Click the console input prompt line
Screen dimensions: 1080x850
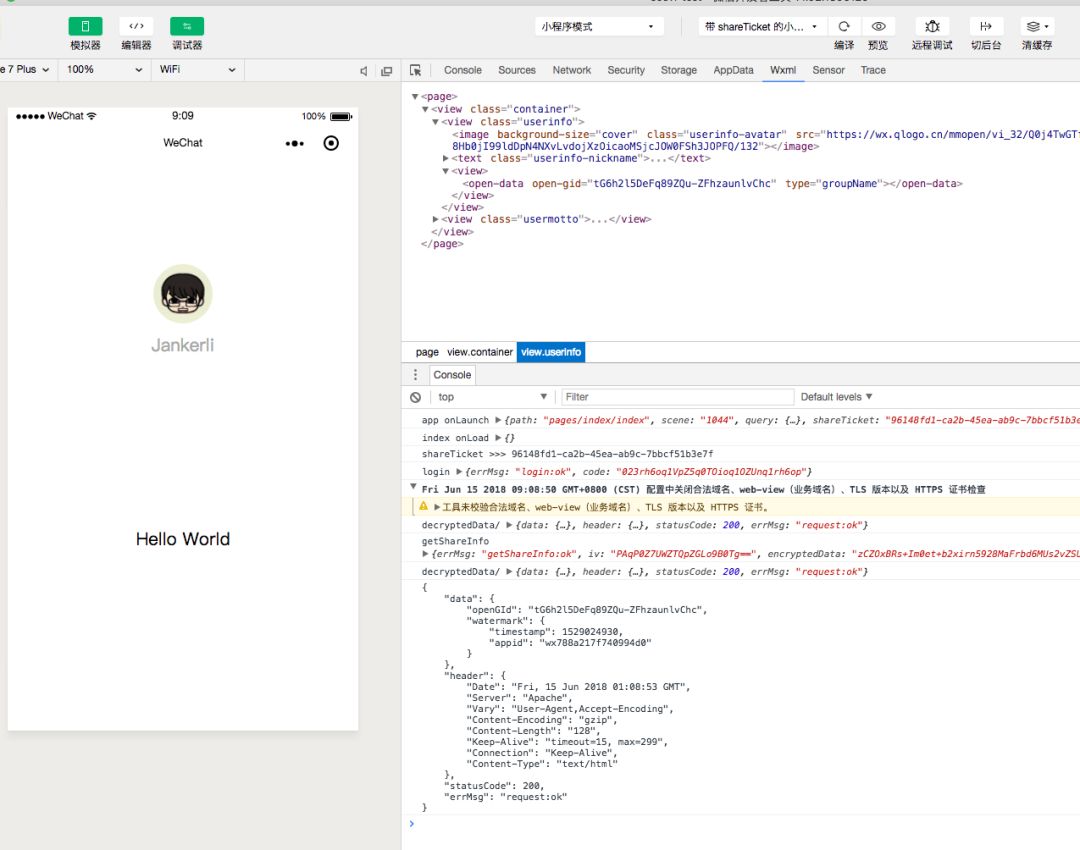[x=744, y=824]
